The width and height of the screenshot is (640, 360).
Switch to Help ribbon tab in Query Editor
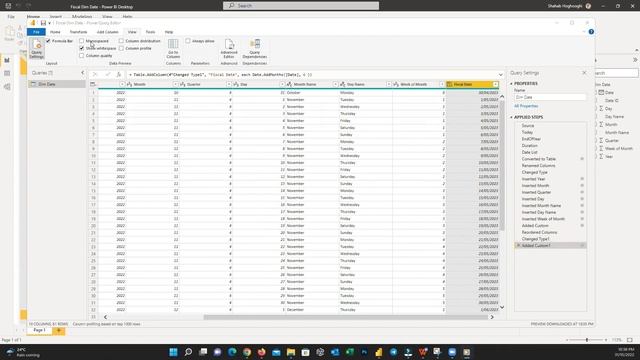coord(169,32)
